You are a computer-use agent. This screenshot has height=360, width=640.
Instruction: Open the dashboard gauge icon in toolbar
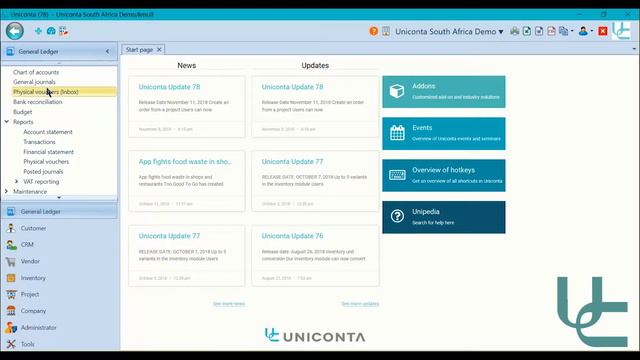(x=51, y=31)
